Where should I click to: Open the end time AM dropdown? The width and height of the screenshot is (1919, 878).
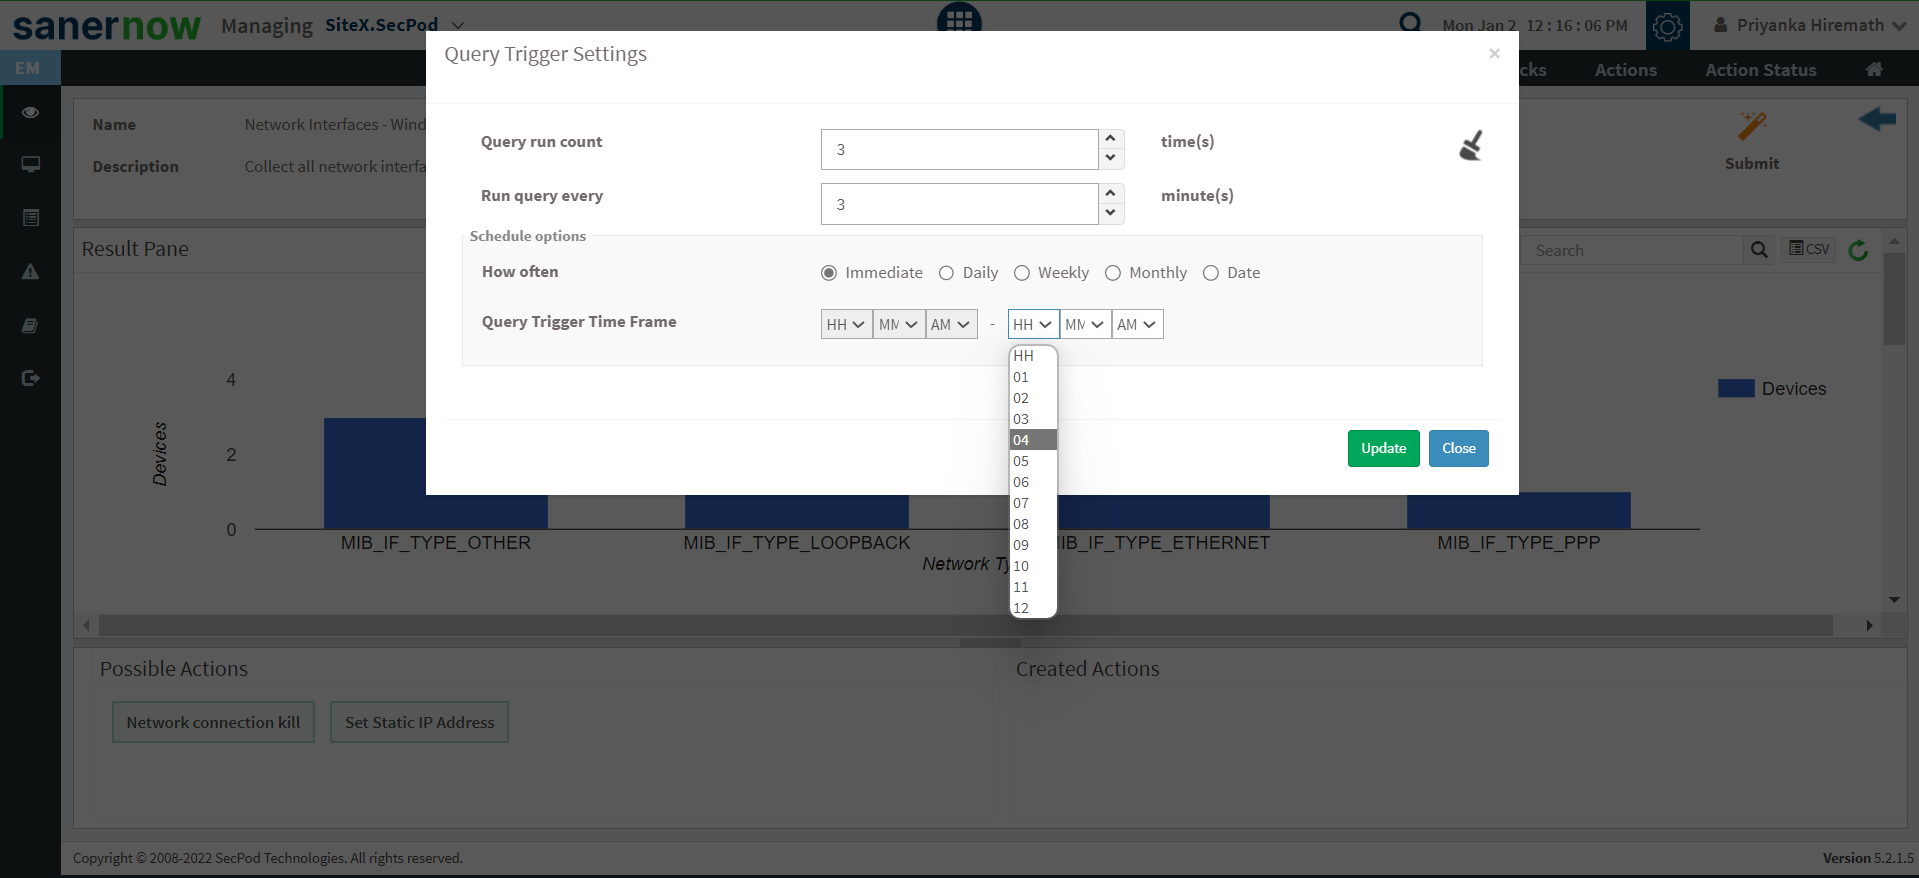(x=1137, y=324)
